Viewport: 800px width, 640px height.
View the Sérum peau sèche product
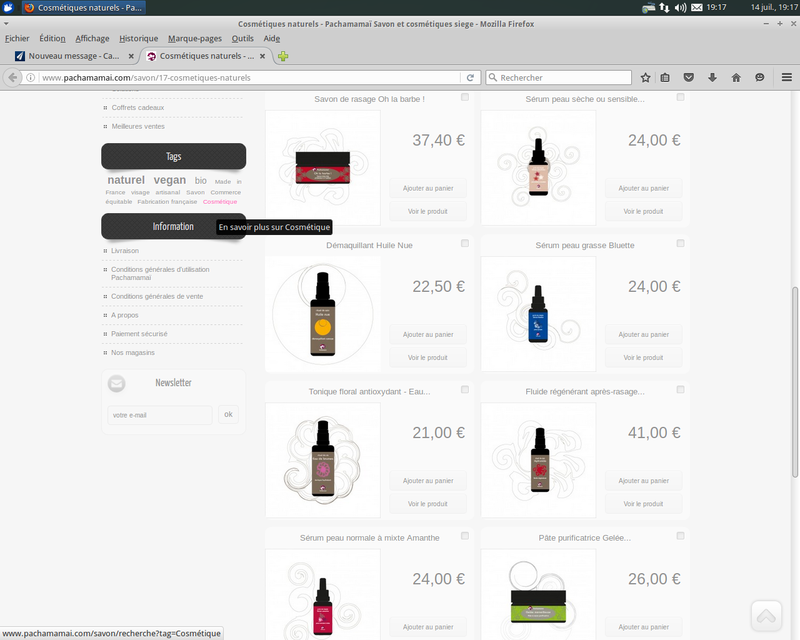pos(643,211)
